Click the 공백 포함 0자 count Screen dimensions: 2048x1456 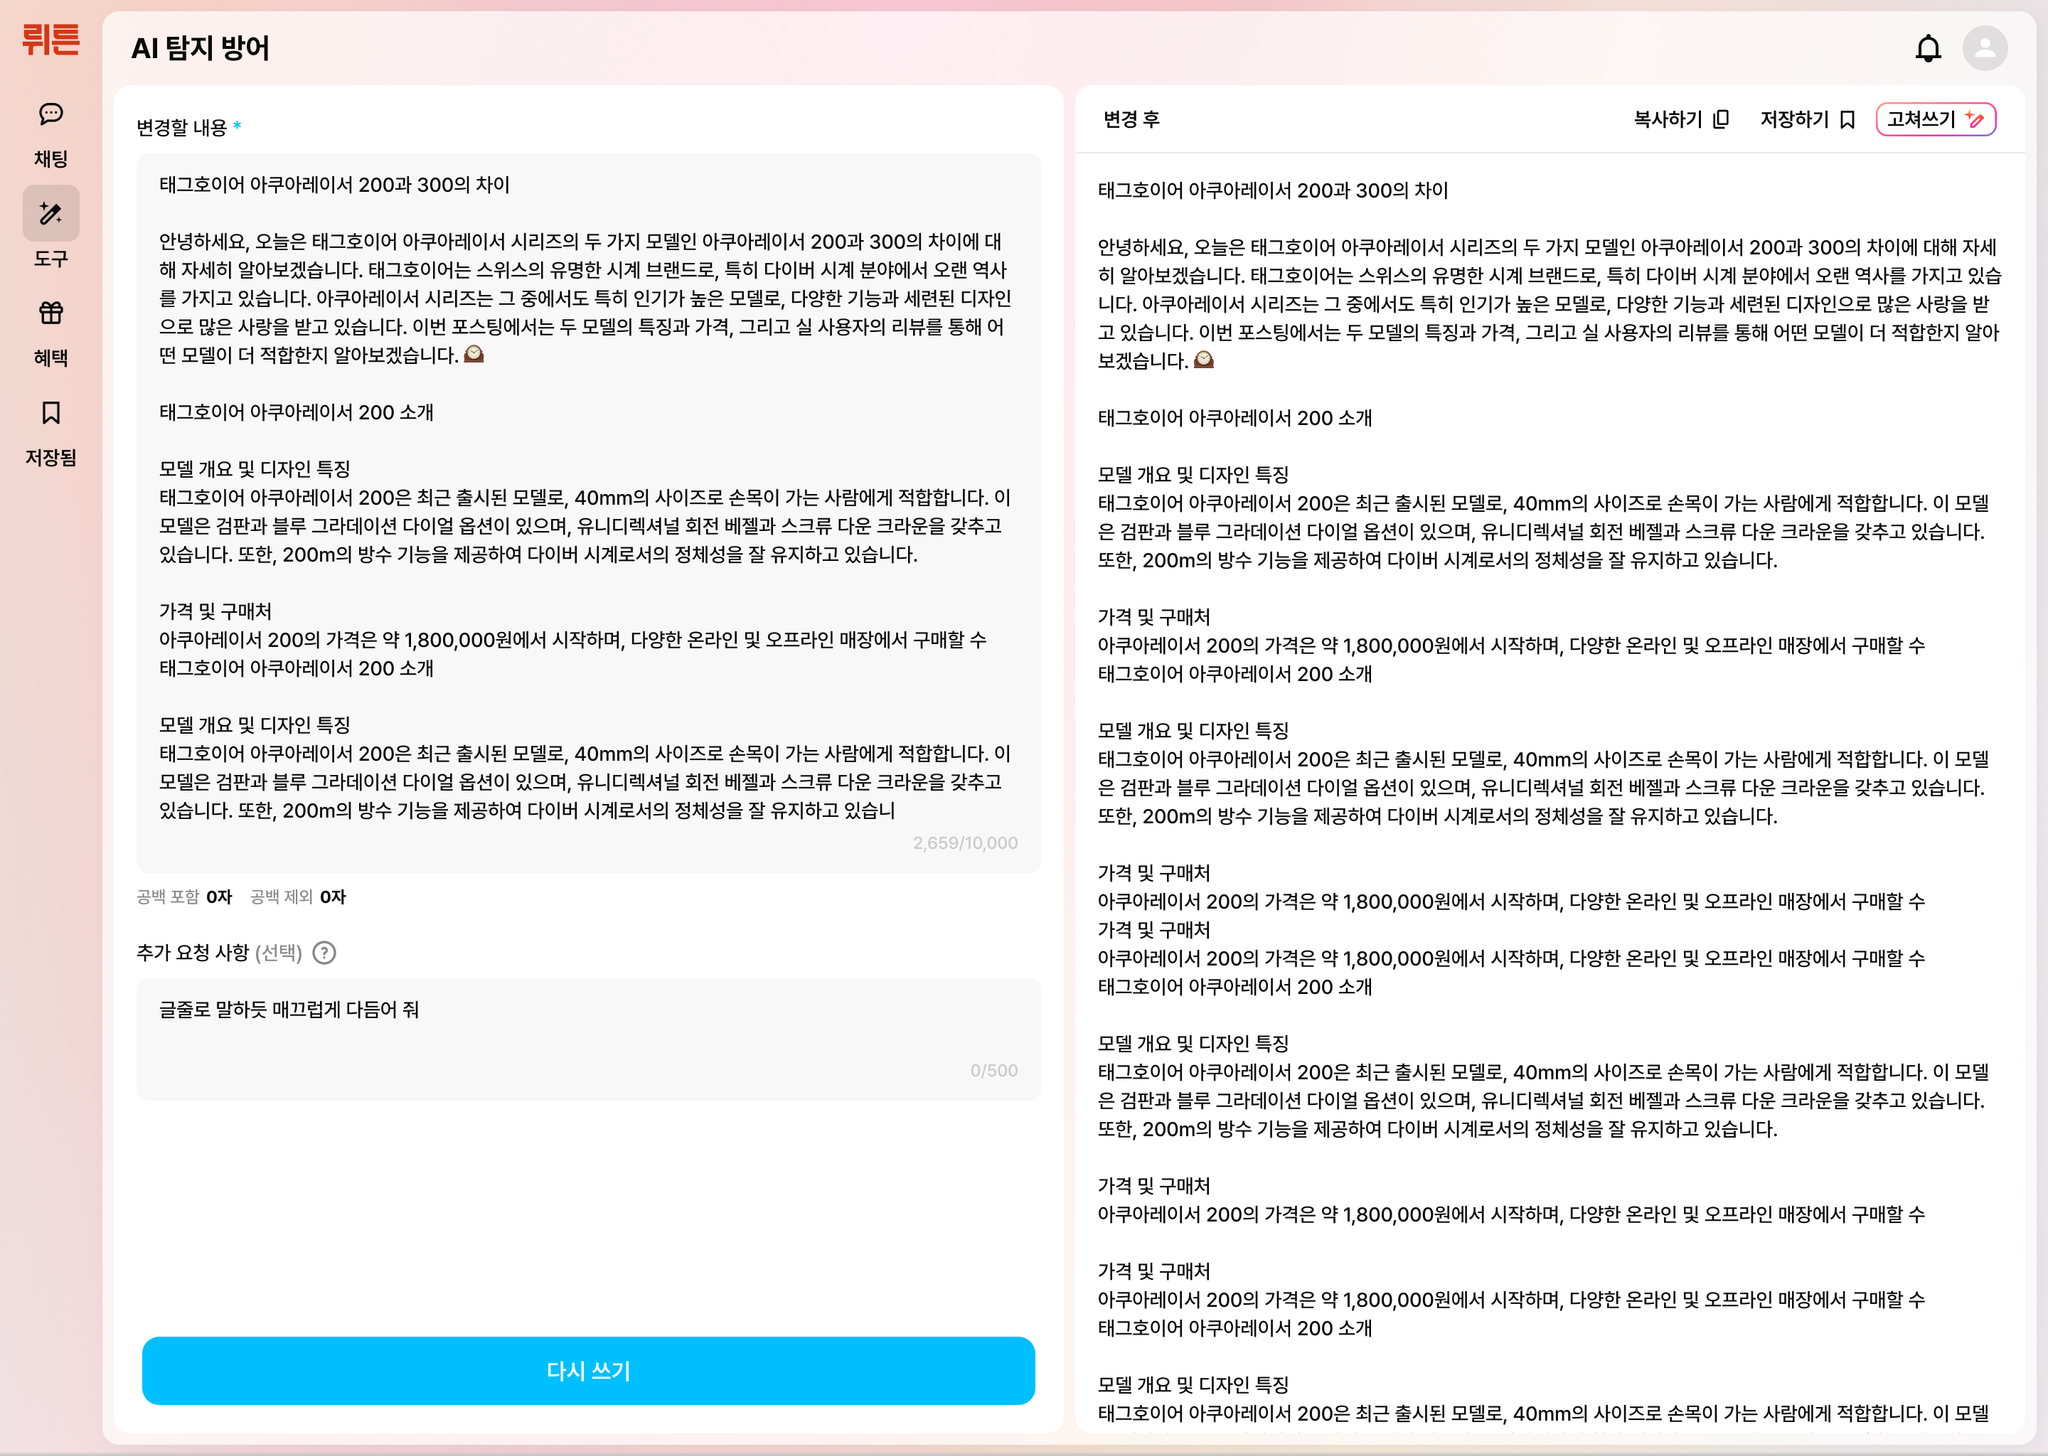pyautogui.click(x=184, y=897)
